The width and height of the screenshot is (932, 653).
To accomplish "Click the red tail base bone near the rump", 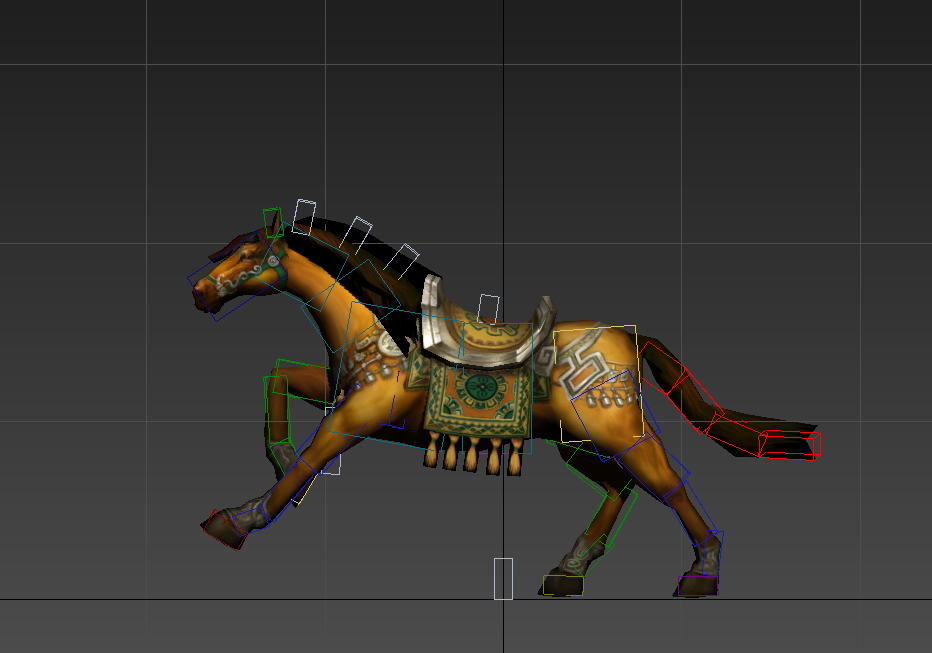I will (665, 368).
